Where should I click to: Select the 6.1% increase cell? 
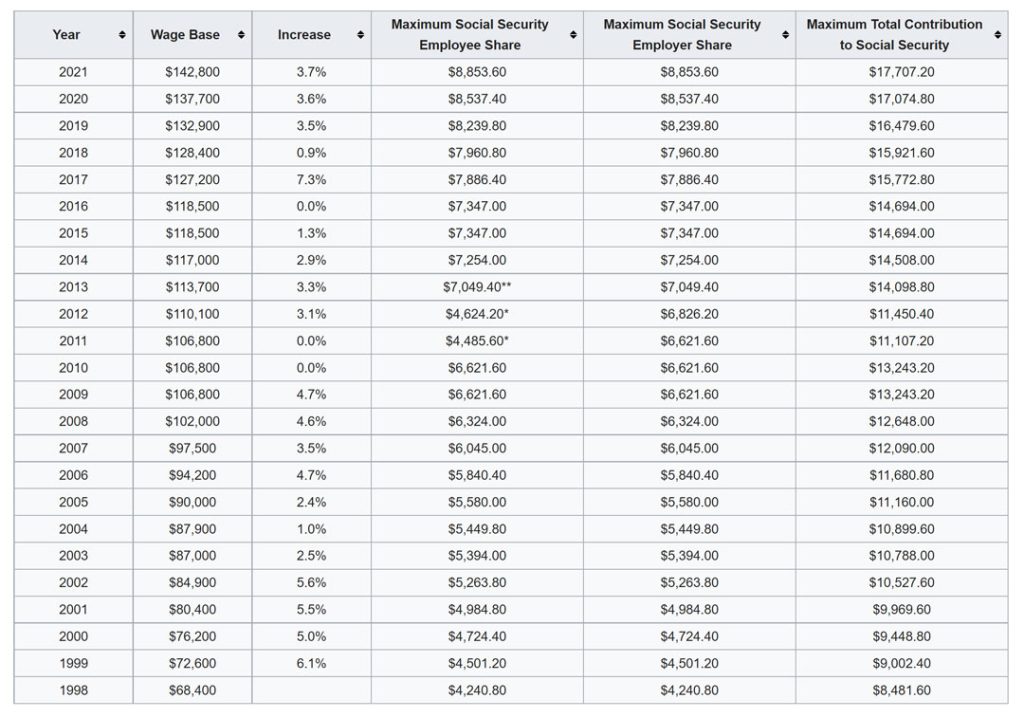[312, 663]
